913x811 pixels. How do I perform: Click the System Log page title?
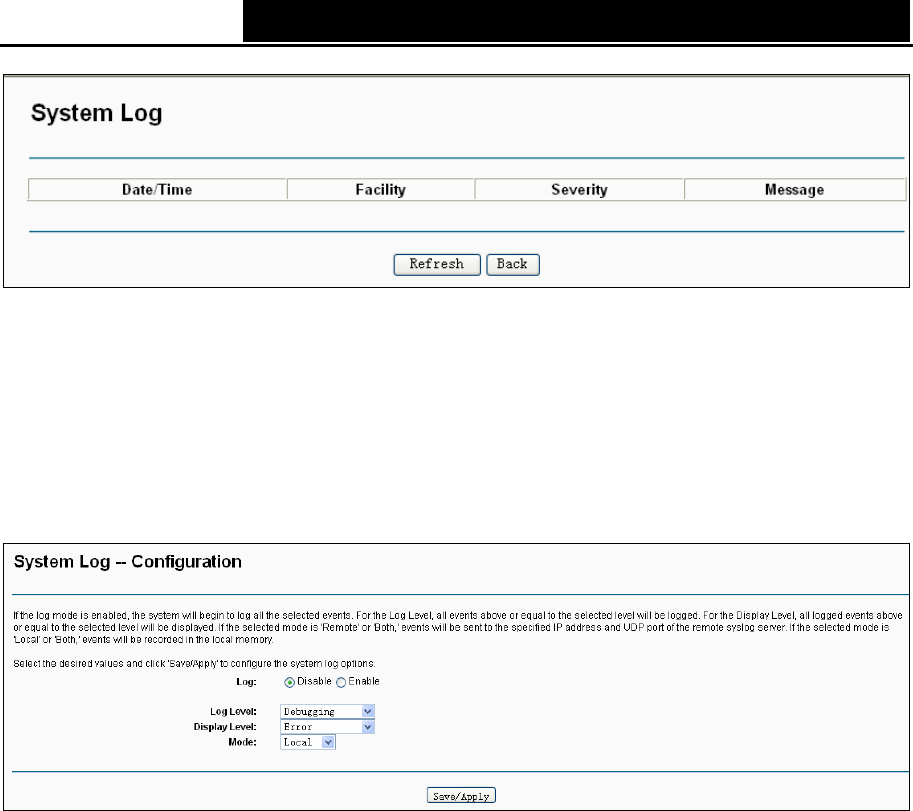point(97,113)
